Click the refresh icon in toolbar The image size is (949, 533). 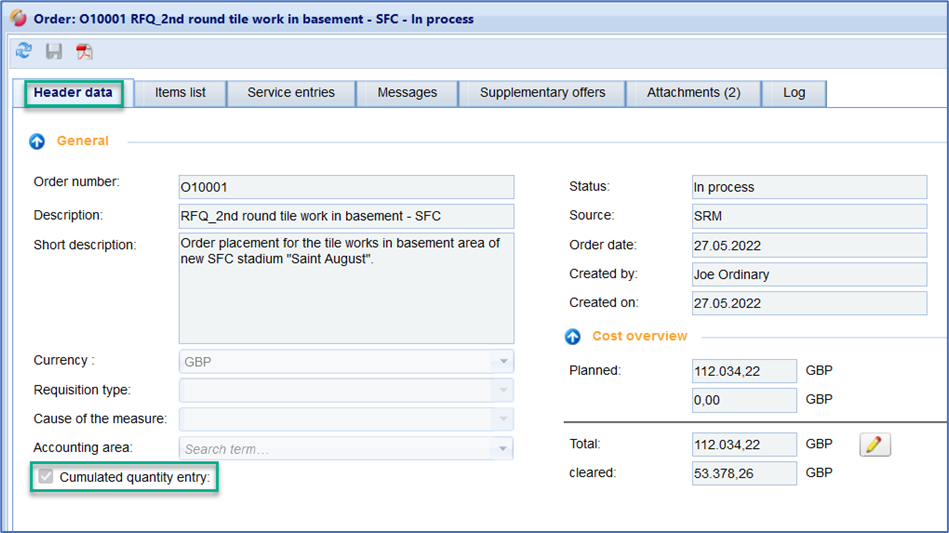[24, 51]
